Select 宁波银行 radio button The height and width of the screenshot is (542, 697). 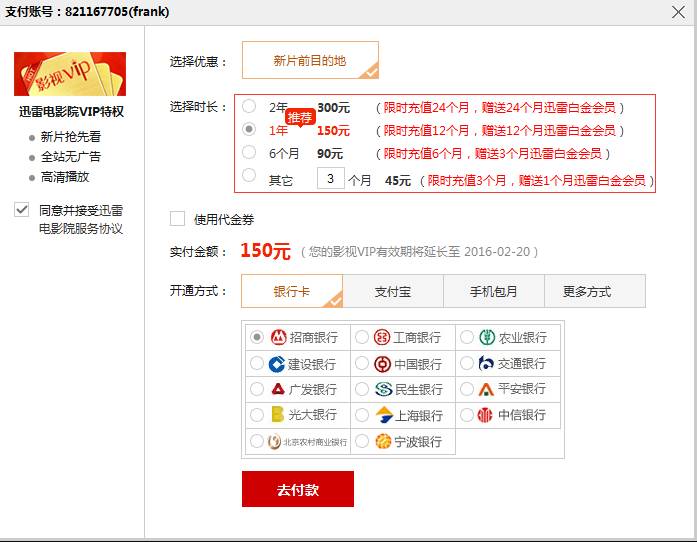[362, 442]
